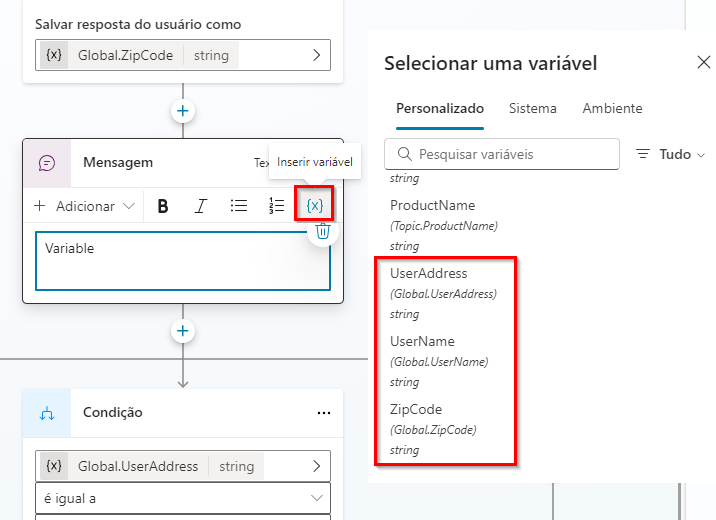The height and width of the screenshot is (520, 716).
Task: Toggle bold formatting in message toolbar
Action: (x=163, y=206)
